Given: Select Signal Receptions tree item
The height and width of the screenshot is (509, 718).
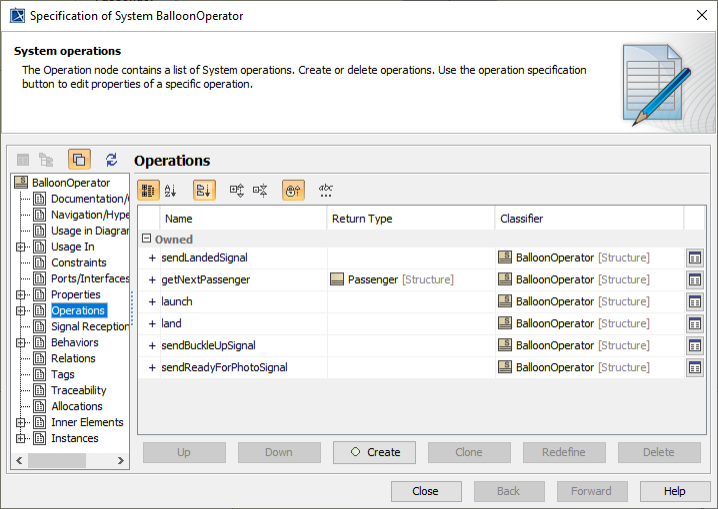Looking at the screenshot, I should pyautogui.click(x=90, y=326).
